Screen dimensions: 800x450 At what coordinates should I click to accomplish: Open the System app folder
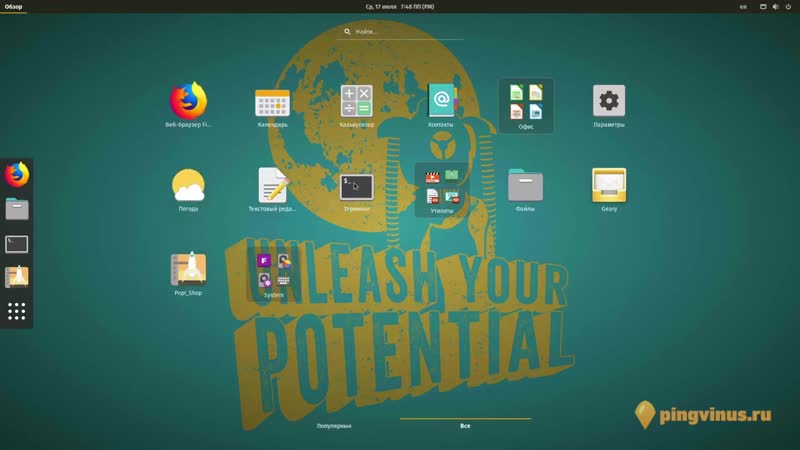(x=273, y=274)
